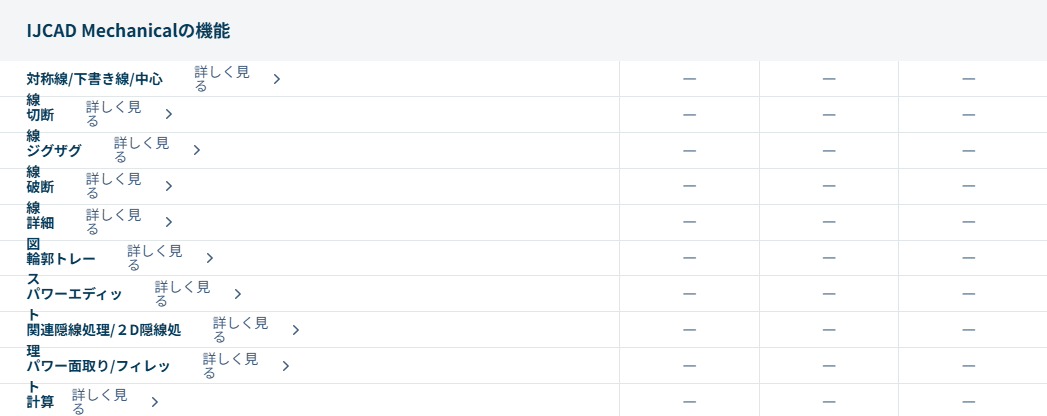Follow 詳しく見る link for 輪郭トレース
This screenshot has width=1047, height=416.
(154, 258)
